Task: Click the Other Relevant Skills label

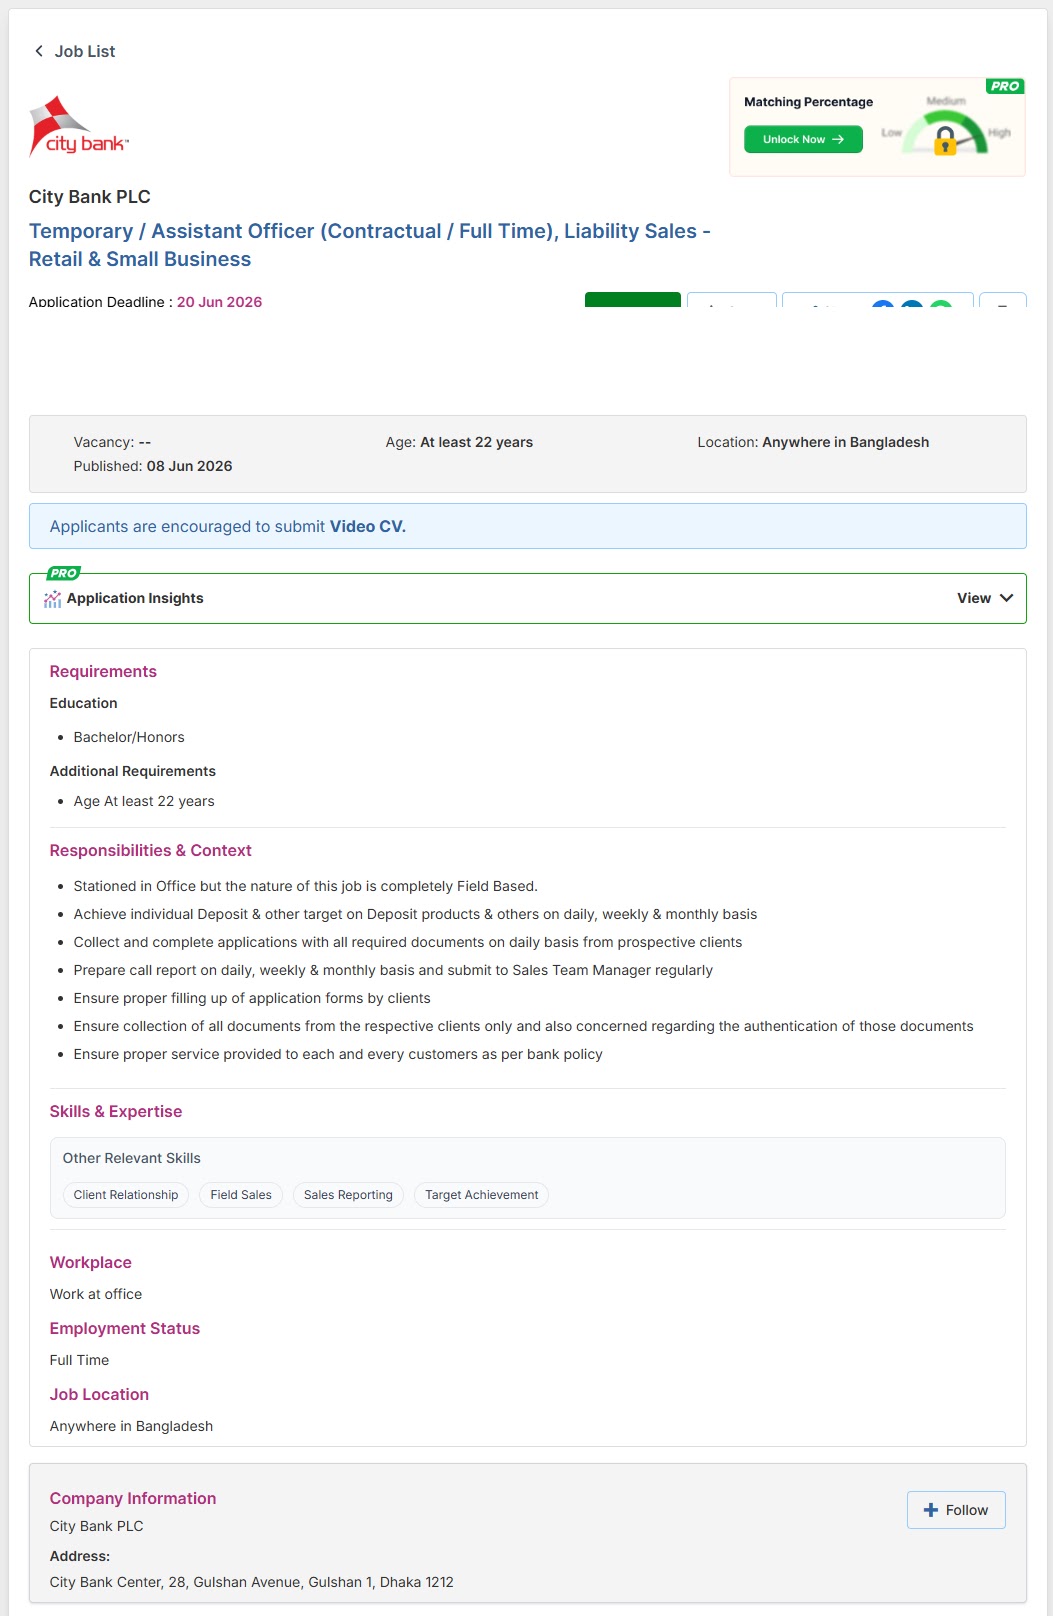Action: tap(132, 1158)
